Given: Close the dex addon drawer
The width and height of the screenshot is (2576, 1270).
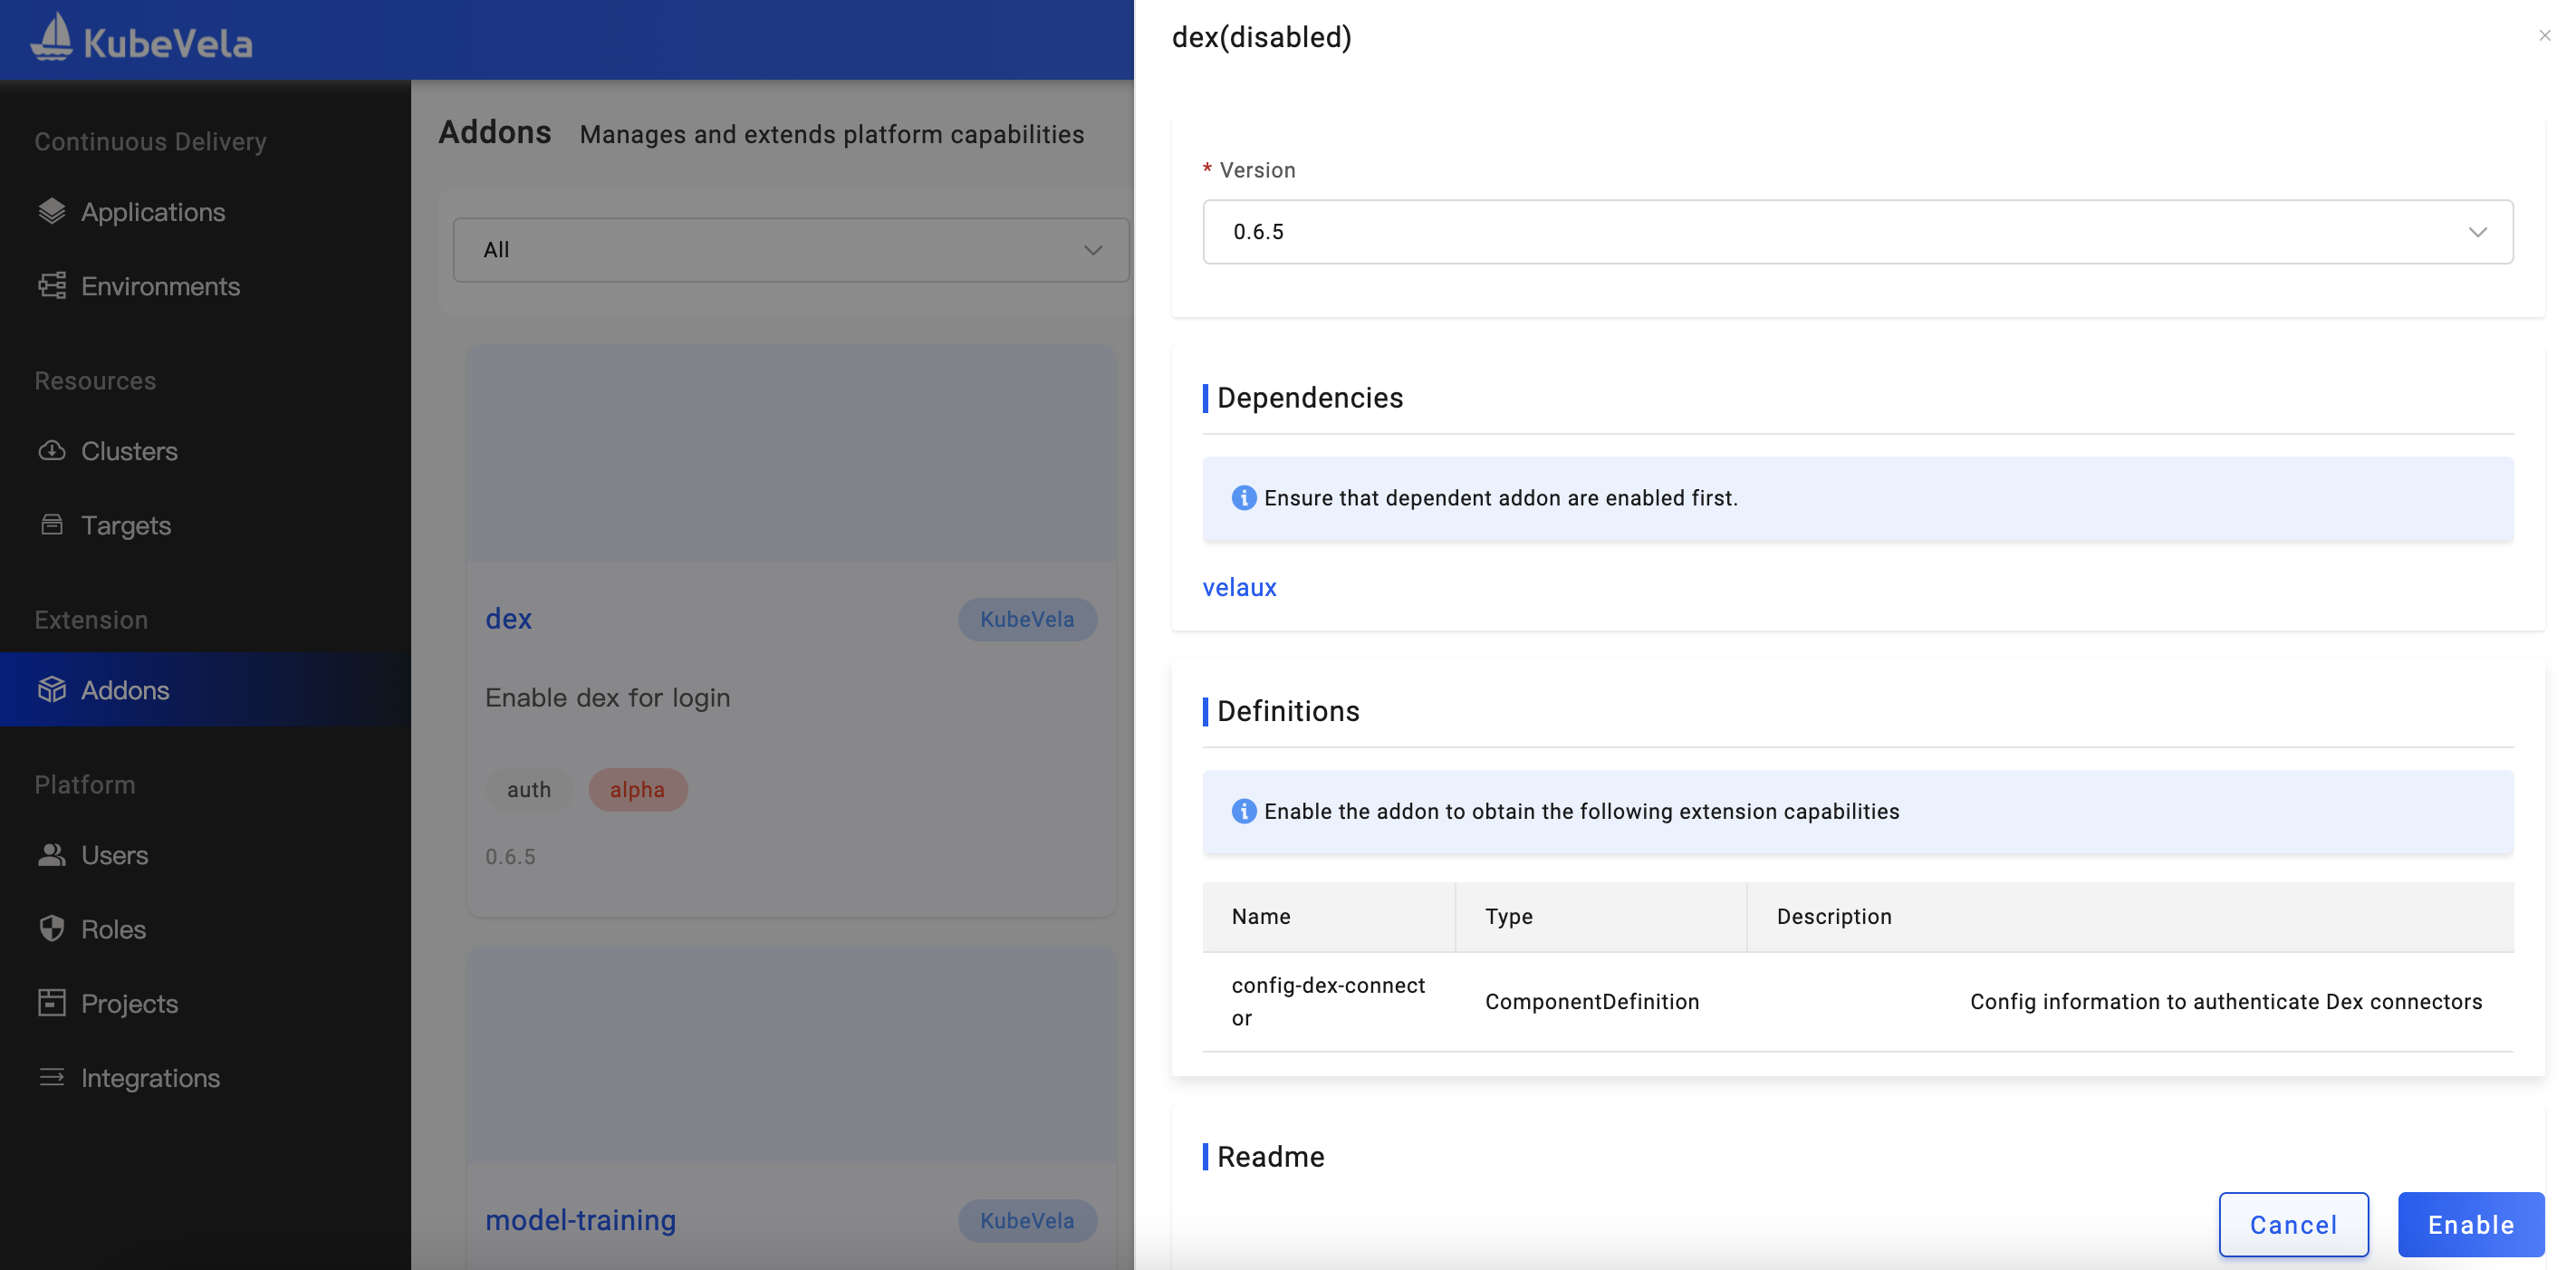Looking at the screenshot, I should pyautogui.click(x=2544, y=36).
